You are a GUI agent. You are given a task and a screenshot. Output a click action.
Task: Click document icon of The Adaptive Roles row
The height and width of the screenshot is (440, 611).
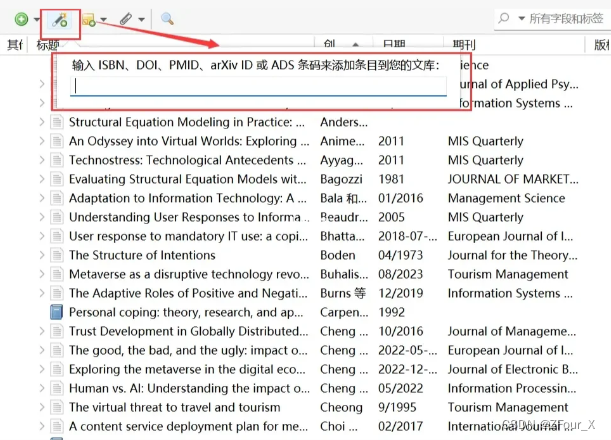click(x=57, y=293)
